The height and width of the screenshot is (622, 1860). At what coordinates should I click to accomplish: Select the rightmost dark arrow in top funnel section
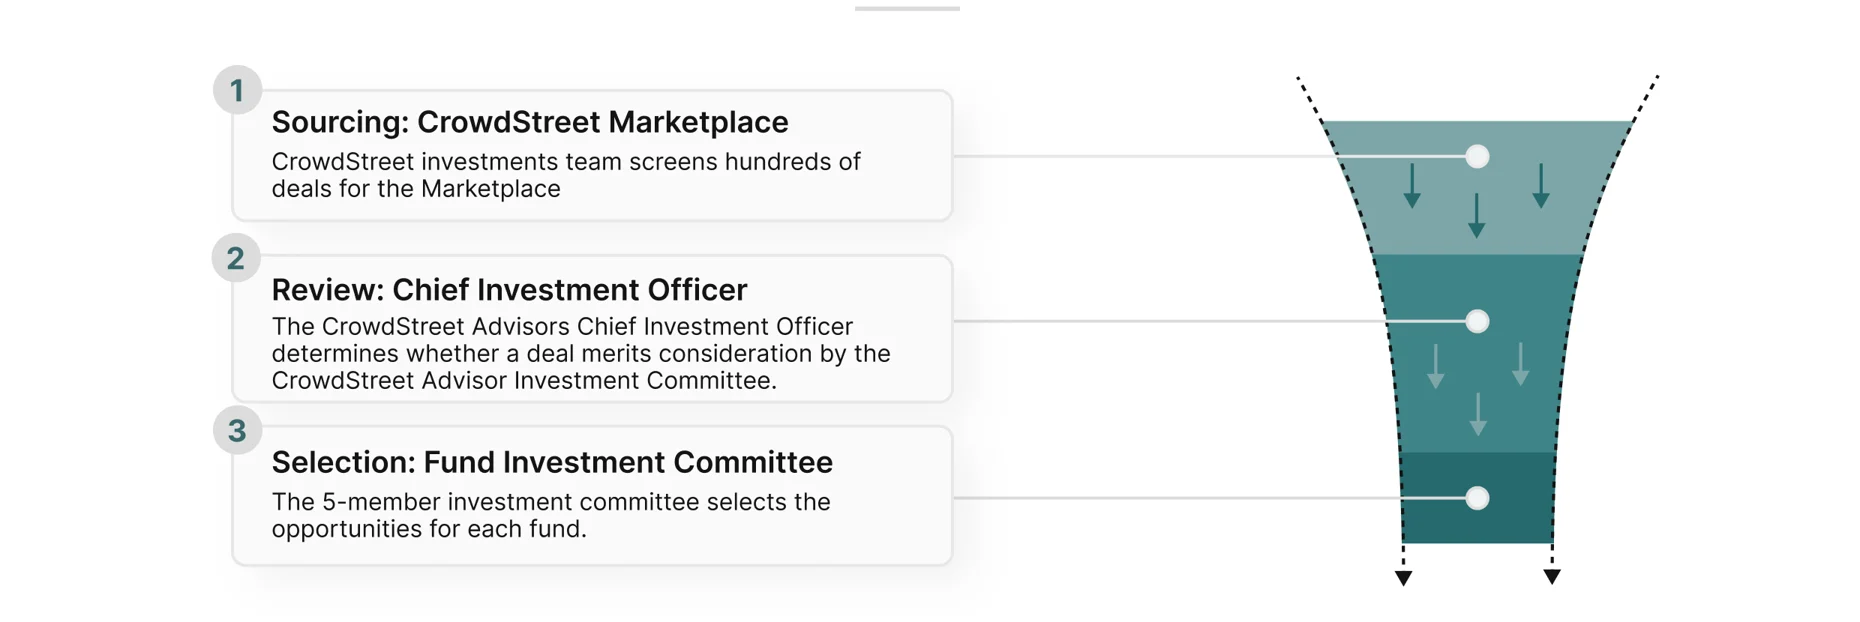click(1541, 186)
